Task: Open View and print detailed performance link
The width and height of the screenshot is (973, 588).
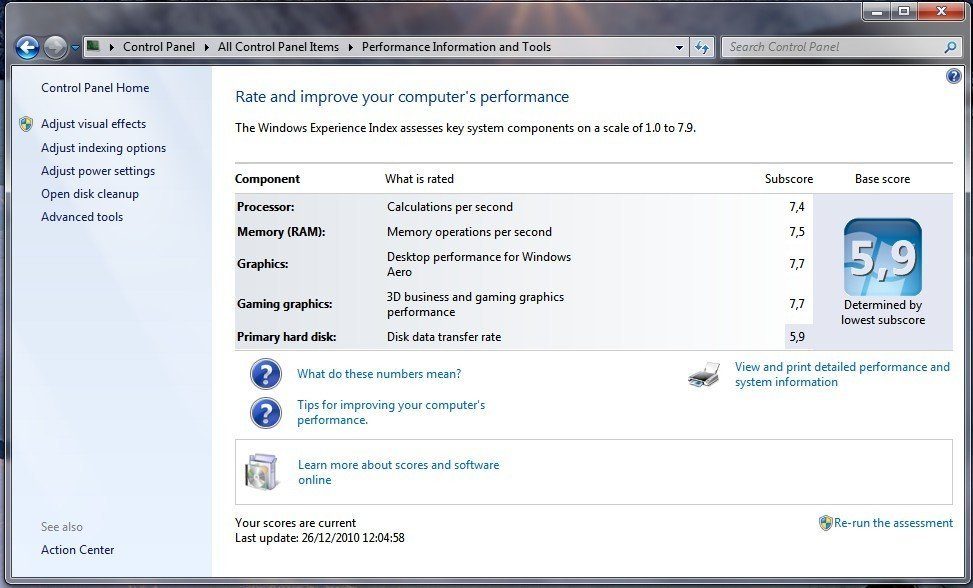Action: tap(842, 375)
